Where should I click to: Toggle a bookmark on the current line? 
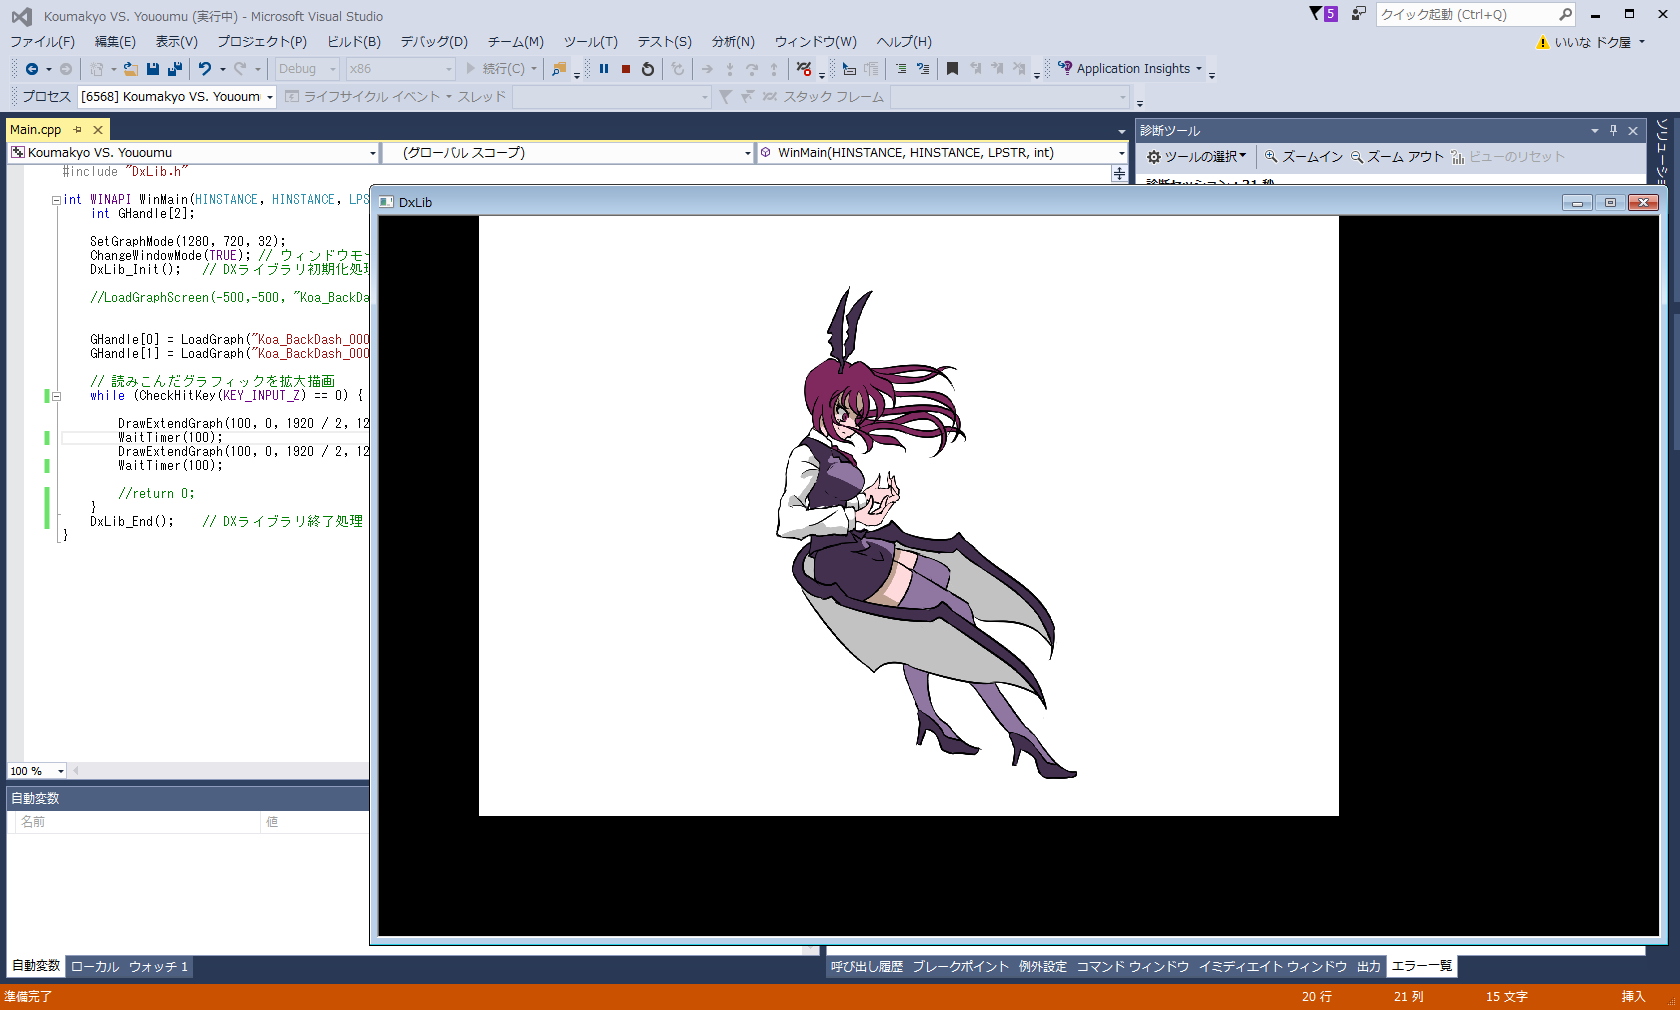[x=952, y=69]
